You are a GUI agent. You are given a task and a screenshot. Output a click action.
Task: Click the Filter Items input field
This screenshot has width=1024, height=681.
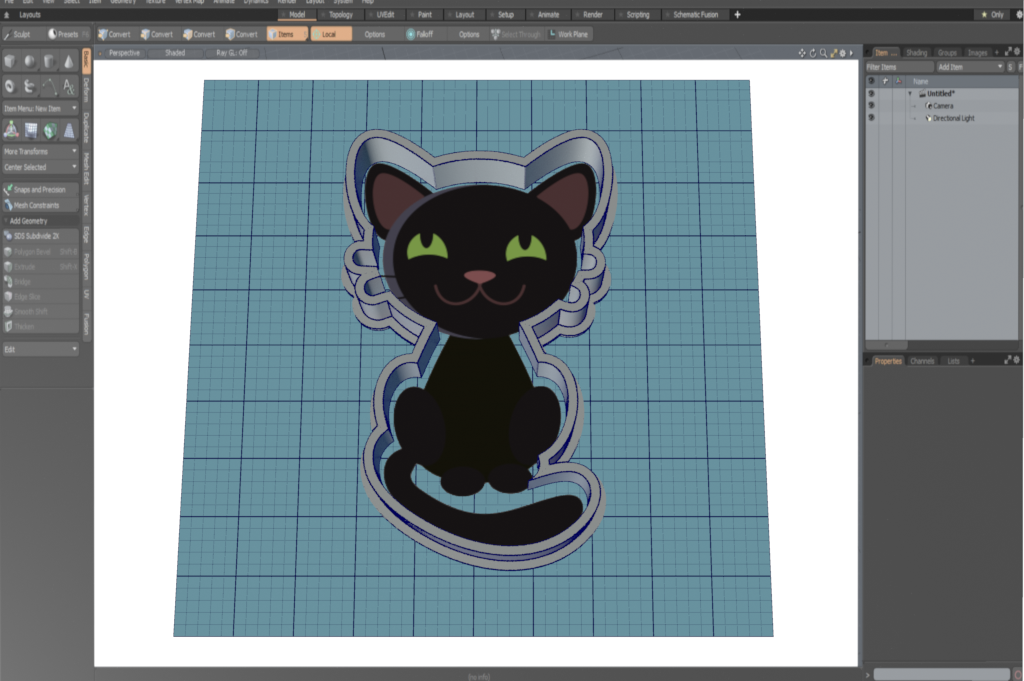click(x=898, y=66)
